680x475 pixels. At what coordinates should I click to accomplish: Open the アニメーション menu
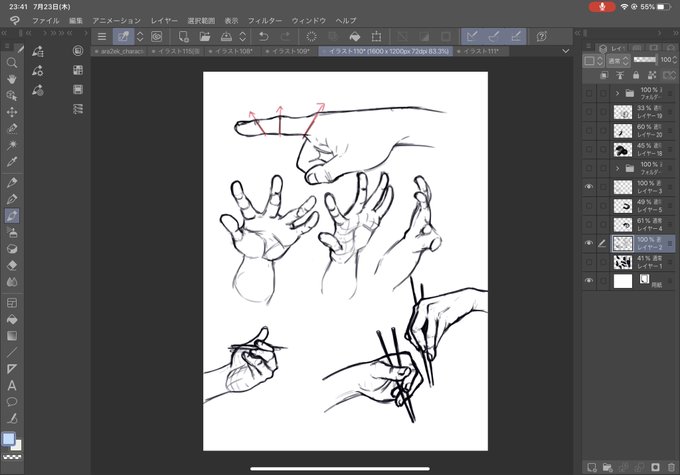point(116,20)
